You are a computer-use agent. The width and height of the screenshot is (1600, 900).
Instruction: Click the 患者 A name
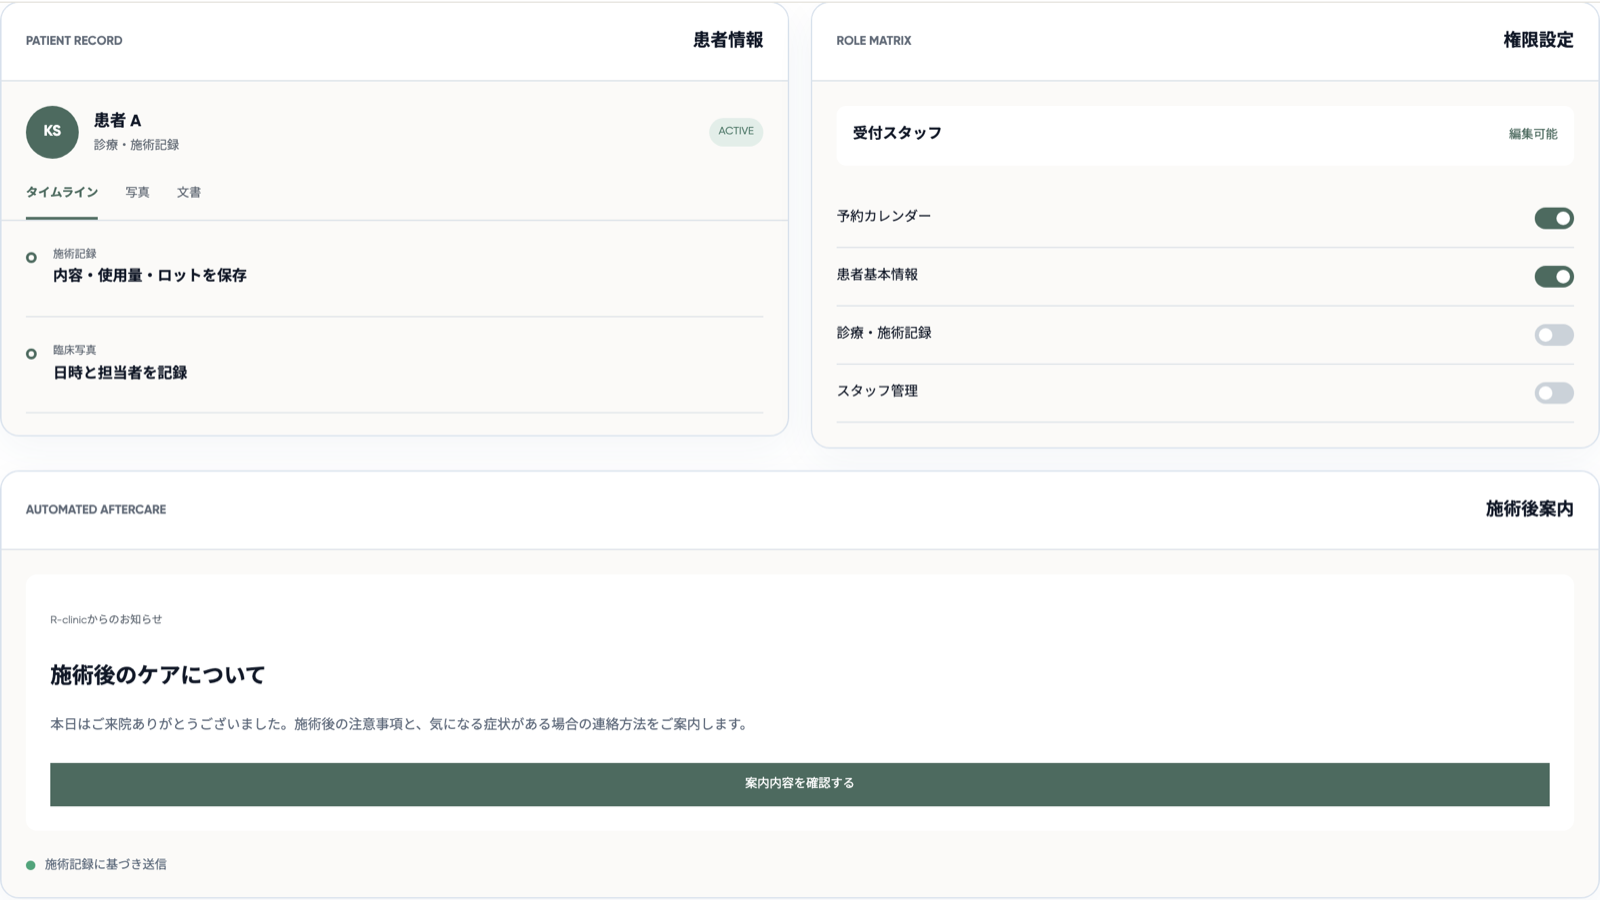pos(118,120)
